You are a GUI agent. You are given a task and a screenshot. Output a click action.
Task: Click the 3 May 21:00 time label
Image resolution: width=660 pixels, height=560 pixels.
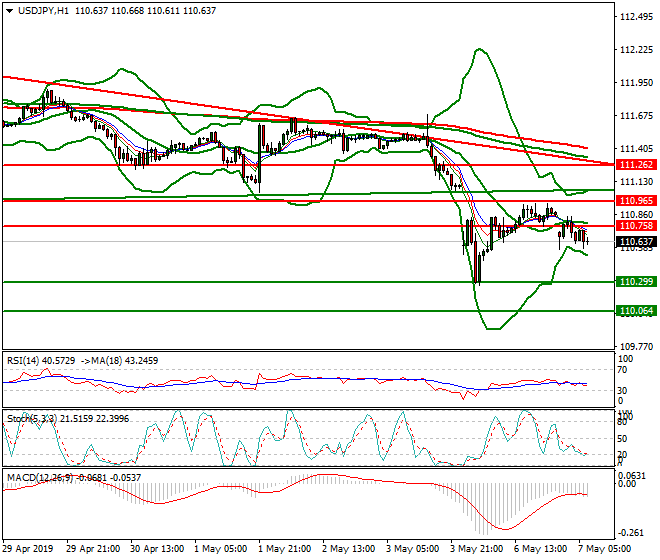[476, 549]
